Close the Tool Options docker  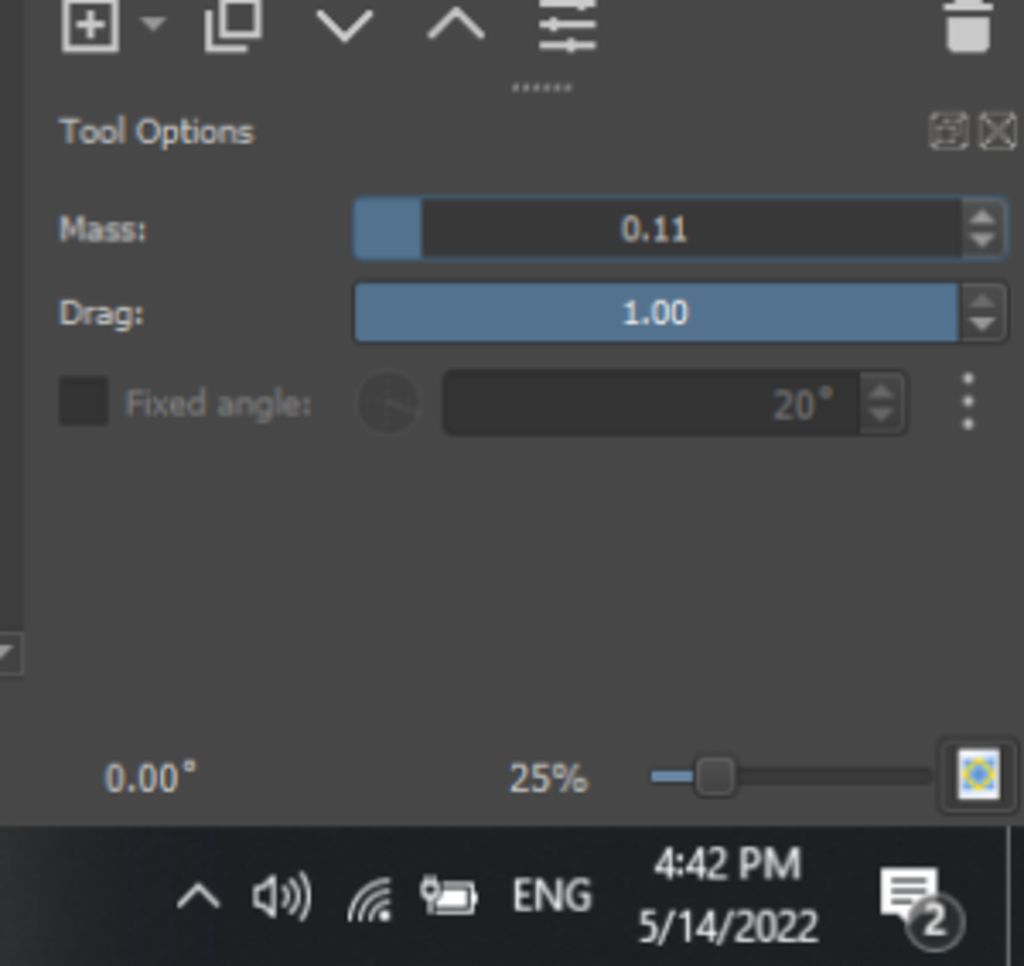pyautogui.click(x=997, y=131)
